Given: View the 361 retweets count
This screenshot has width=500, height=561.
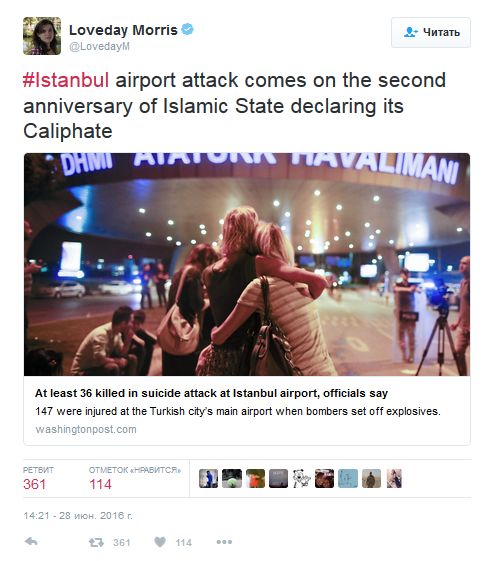Looking at the screenshot, I should coord(35,484).
